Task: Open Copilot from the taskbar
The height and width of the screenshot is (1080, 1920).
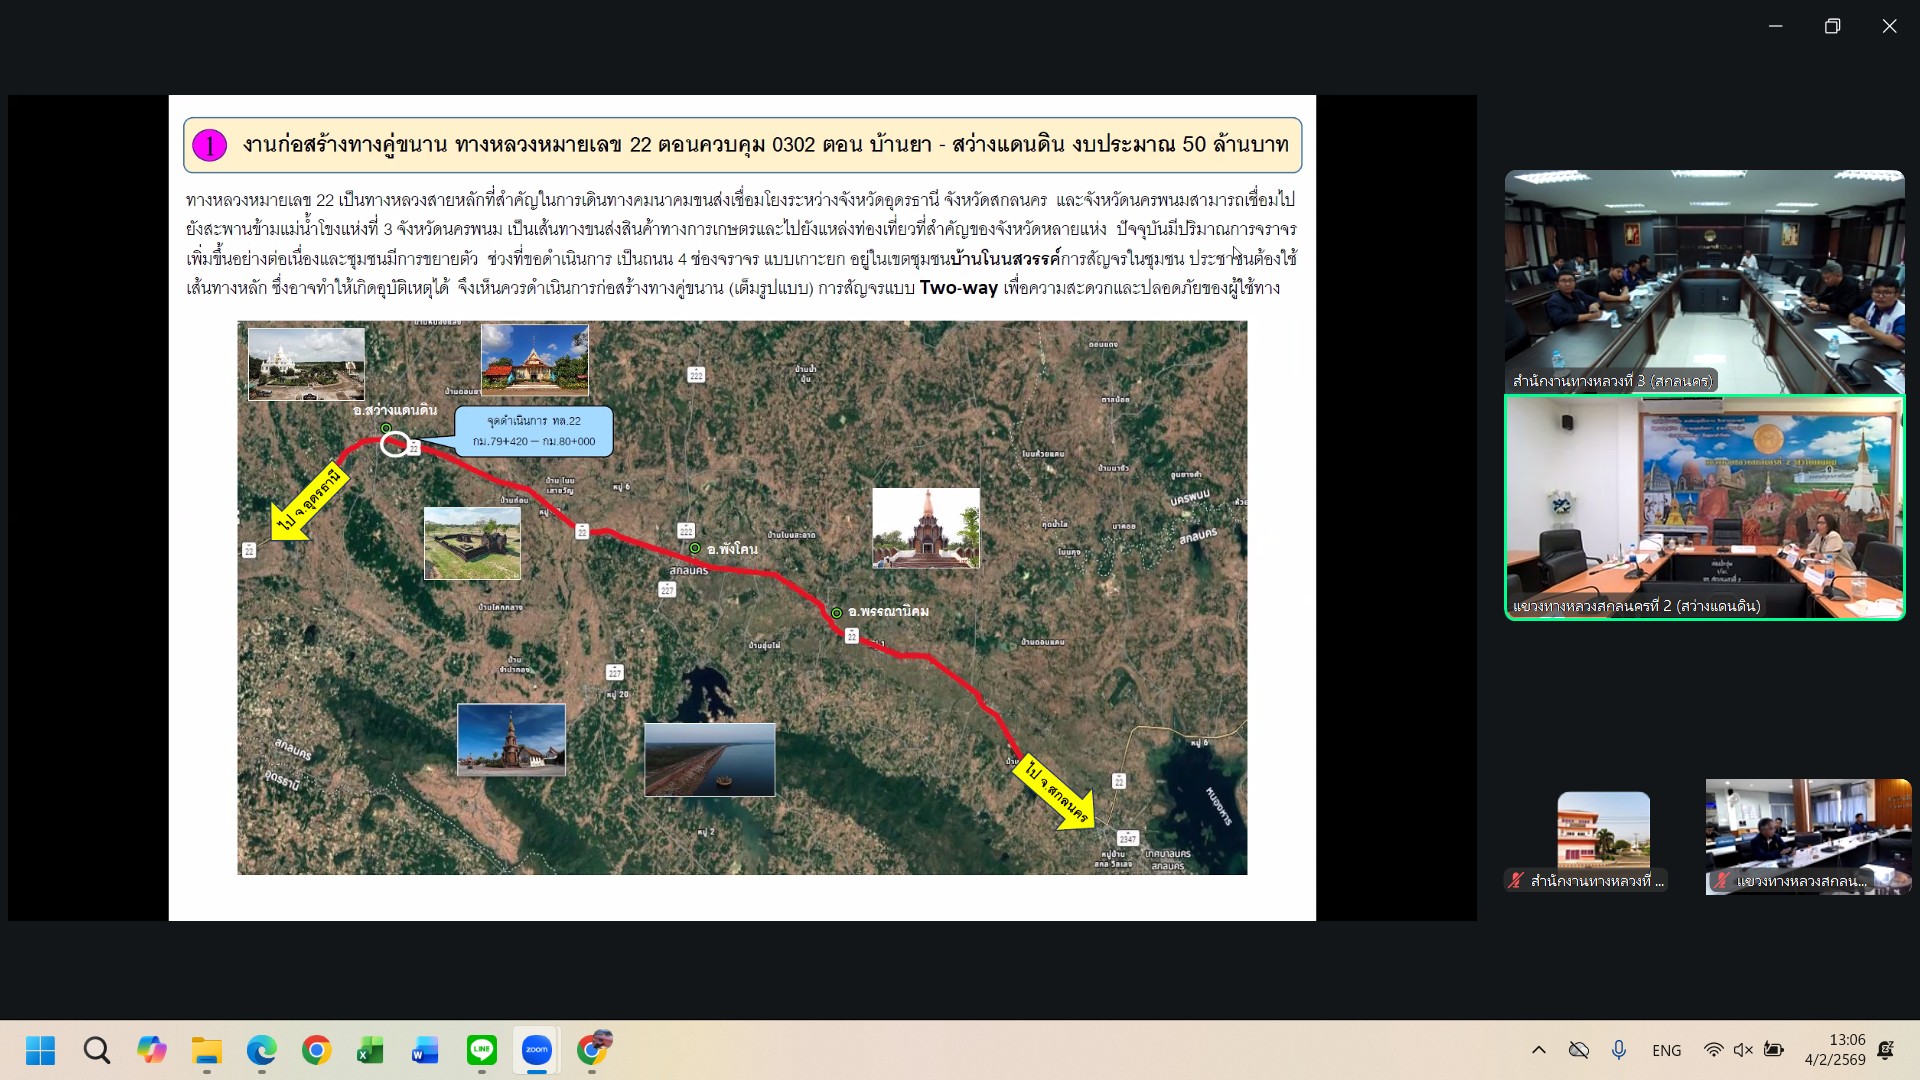Action: 152,1050
